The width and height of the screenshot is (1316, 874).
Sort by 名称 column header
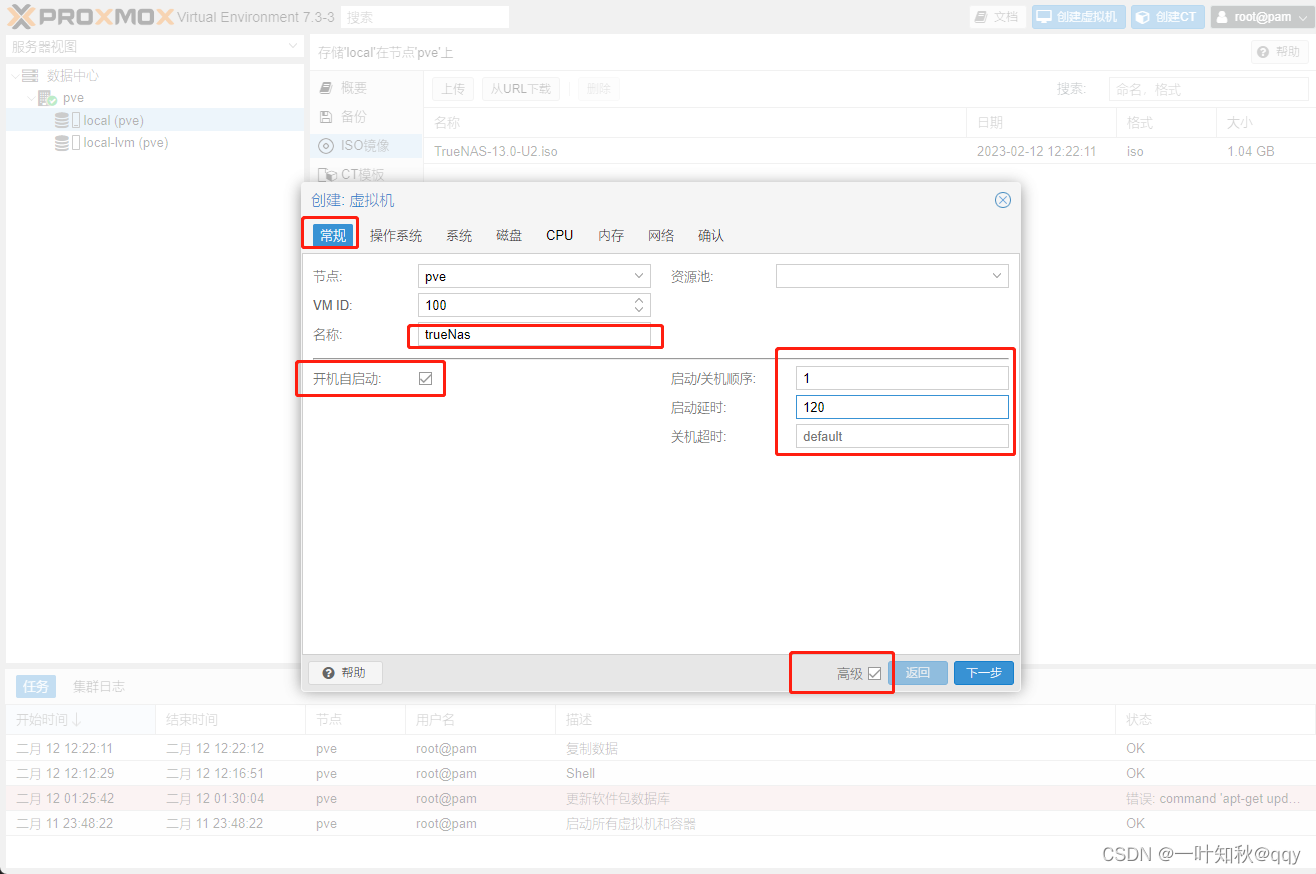(696, 122)
